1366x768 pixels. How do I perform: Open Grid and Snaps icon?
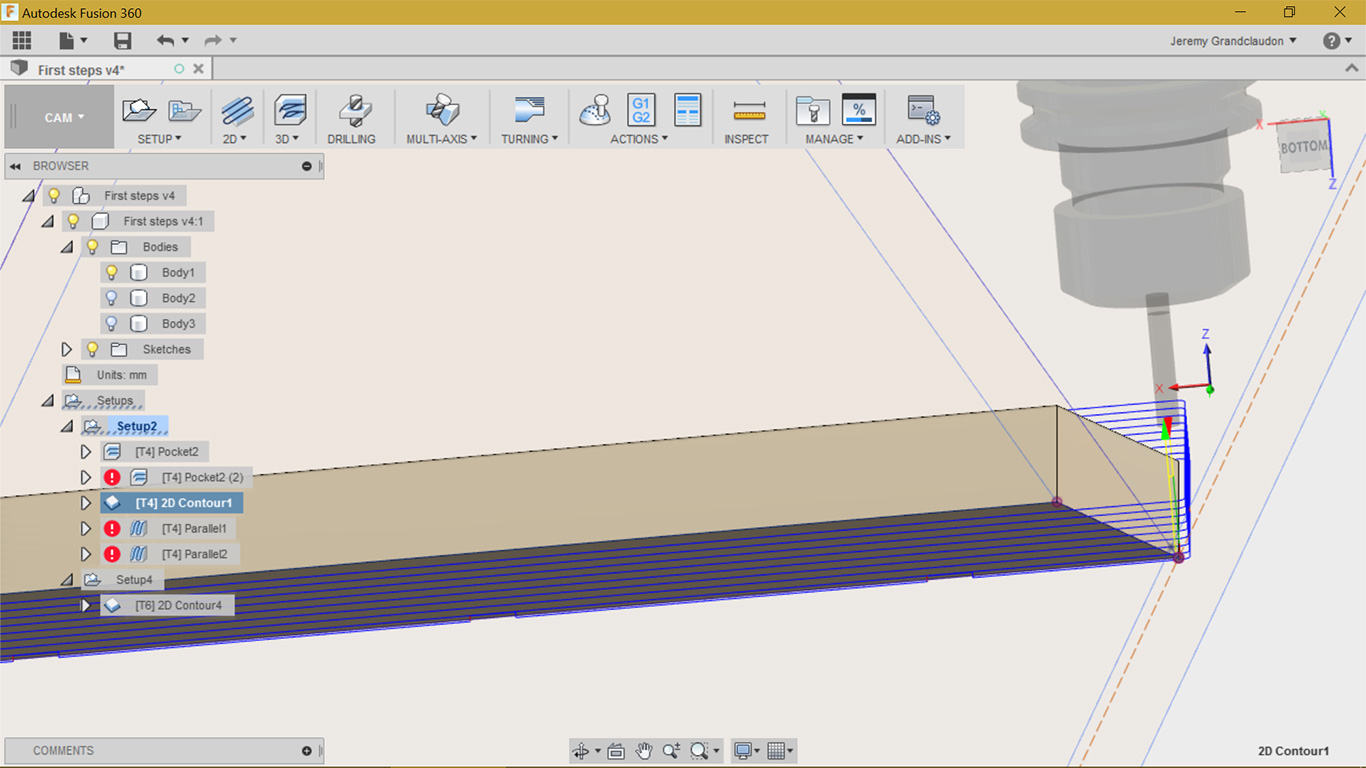777,751
